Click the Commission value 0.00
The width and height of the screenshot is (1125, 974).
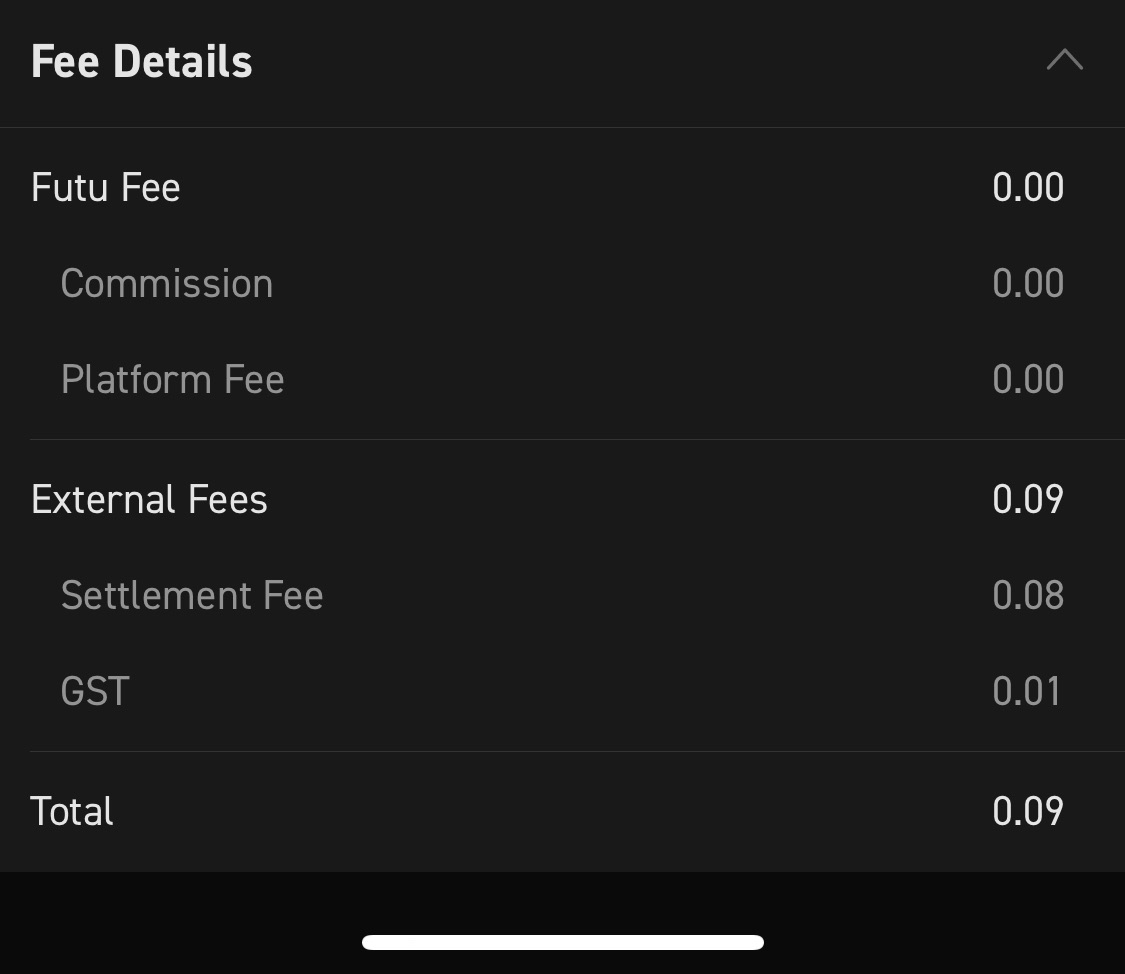pyautogui.click(x=1028, y=284)
